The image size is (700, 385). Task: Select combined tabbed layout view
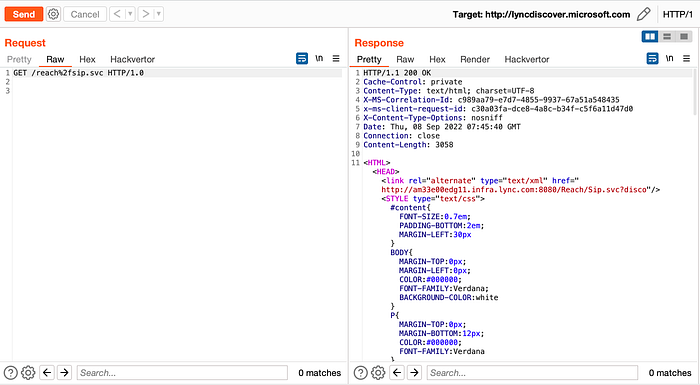[683, 36]
